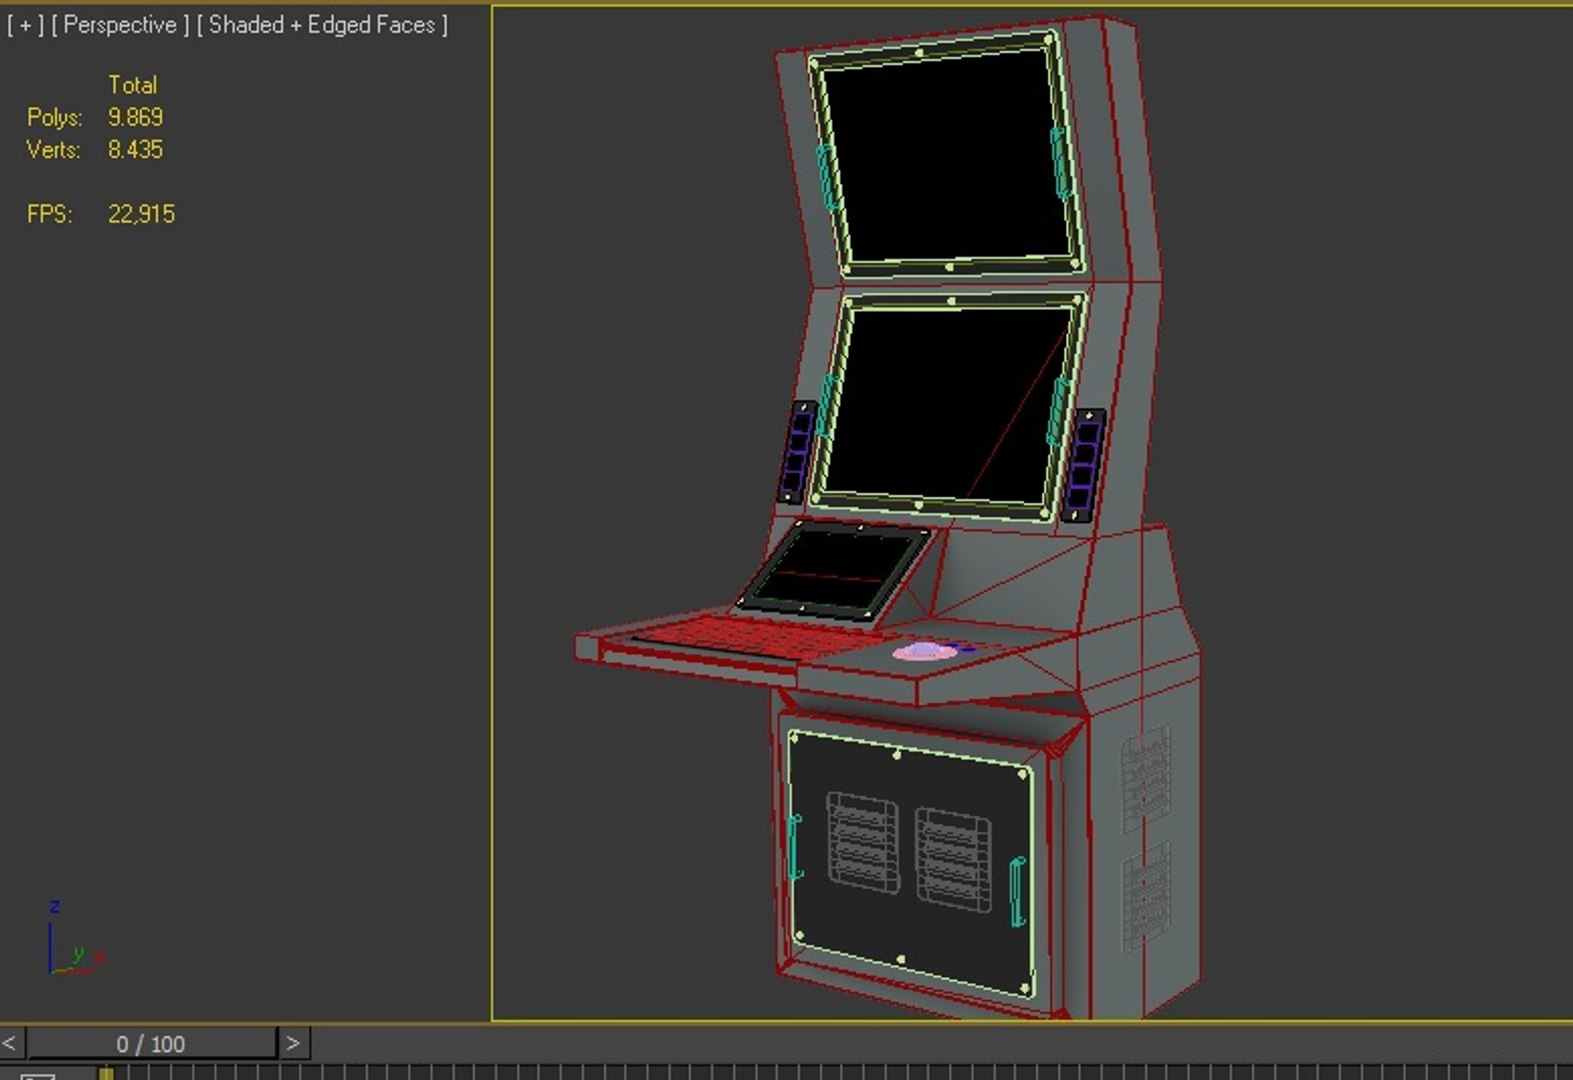Click the yellow frame marker on the track bar
Image resolution: width=1573 pixels, height=1080 pixels.
[x=106, y=1073]
